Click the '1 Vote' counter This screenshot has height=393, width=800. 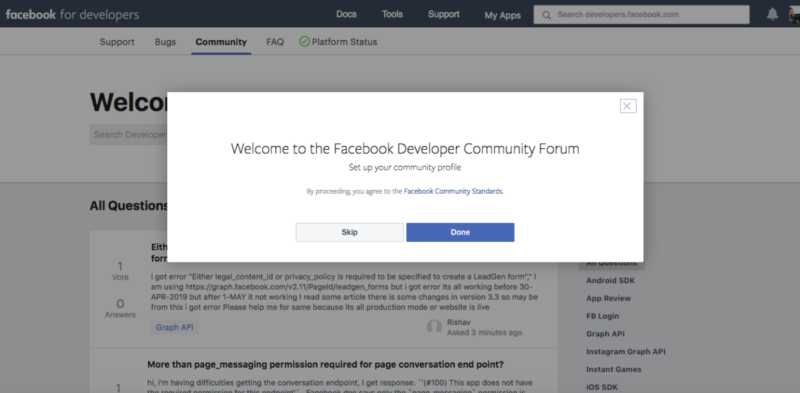pyautogui.click(x=120, y=271)
